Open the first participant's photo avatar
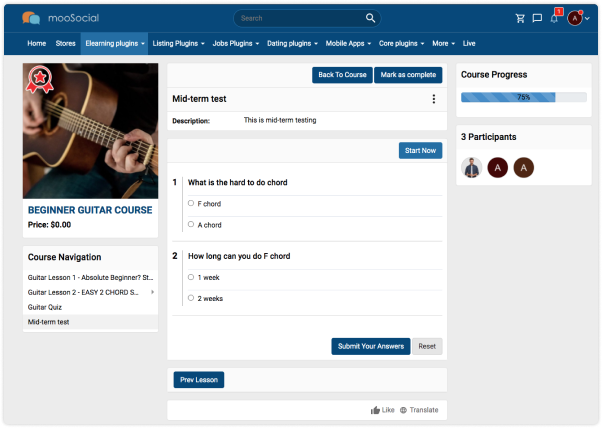 (x=471, y=168)
